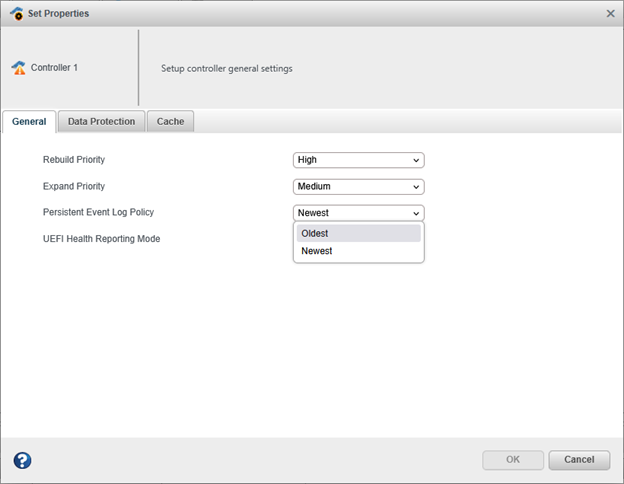Click the Cancel button

(579, 460)
